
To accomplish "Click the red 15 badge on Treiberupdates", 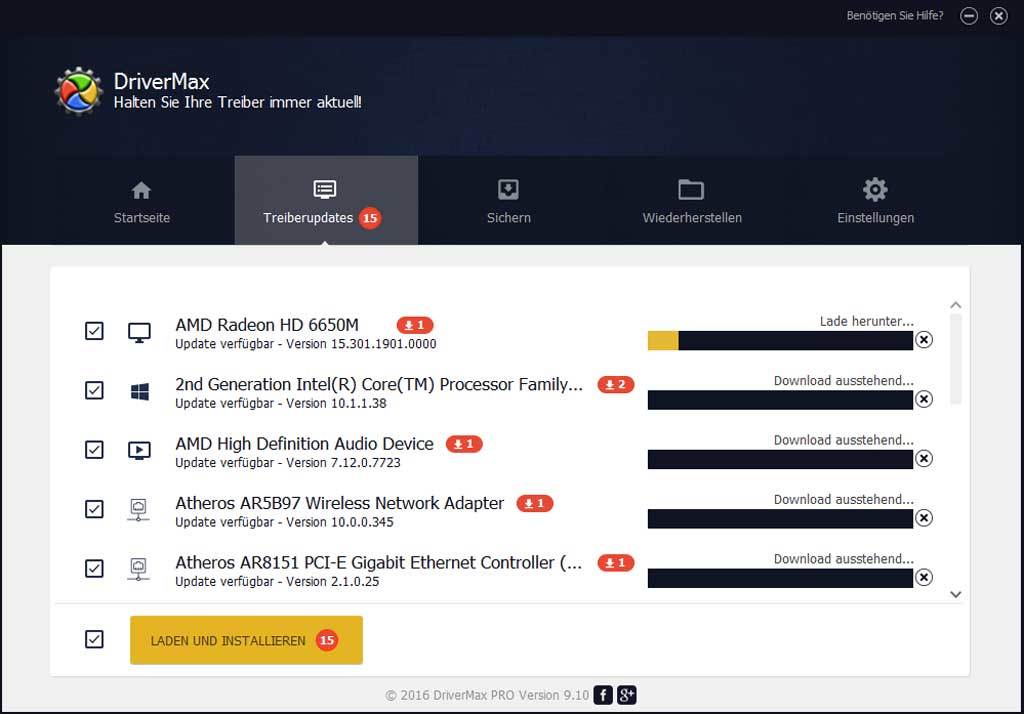I will tap(370, 218).
